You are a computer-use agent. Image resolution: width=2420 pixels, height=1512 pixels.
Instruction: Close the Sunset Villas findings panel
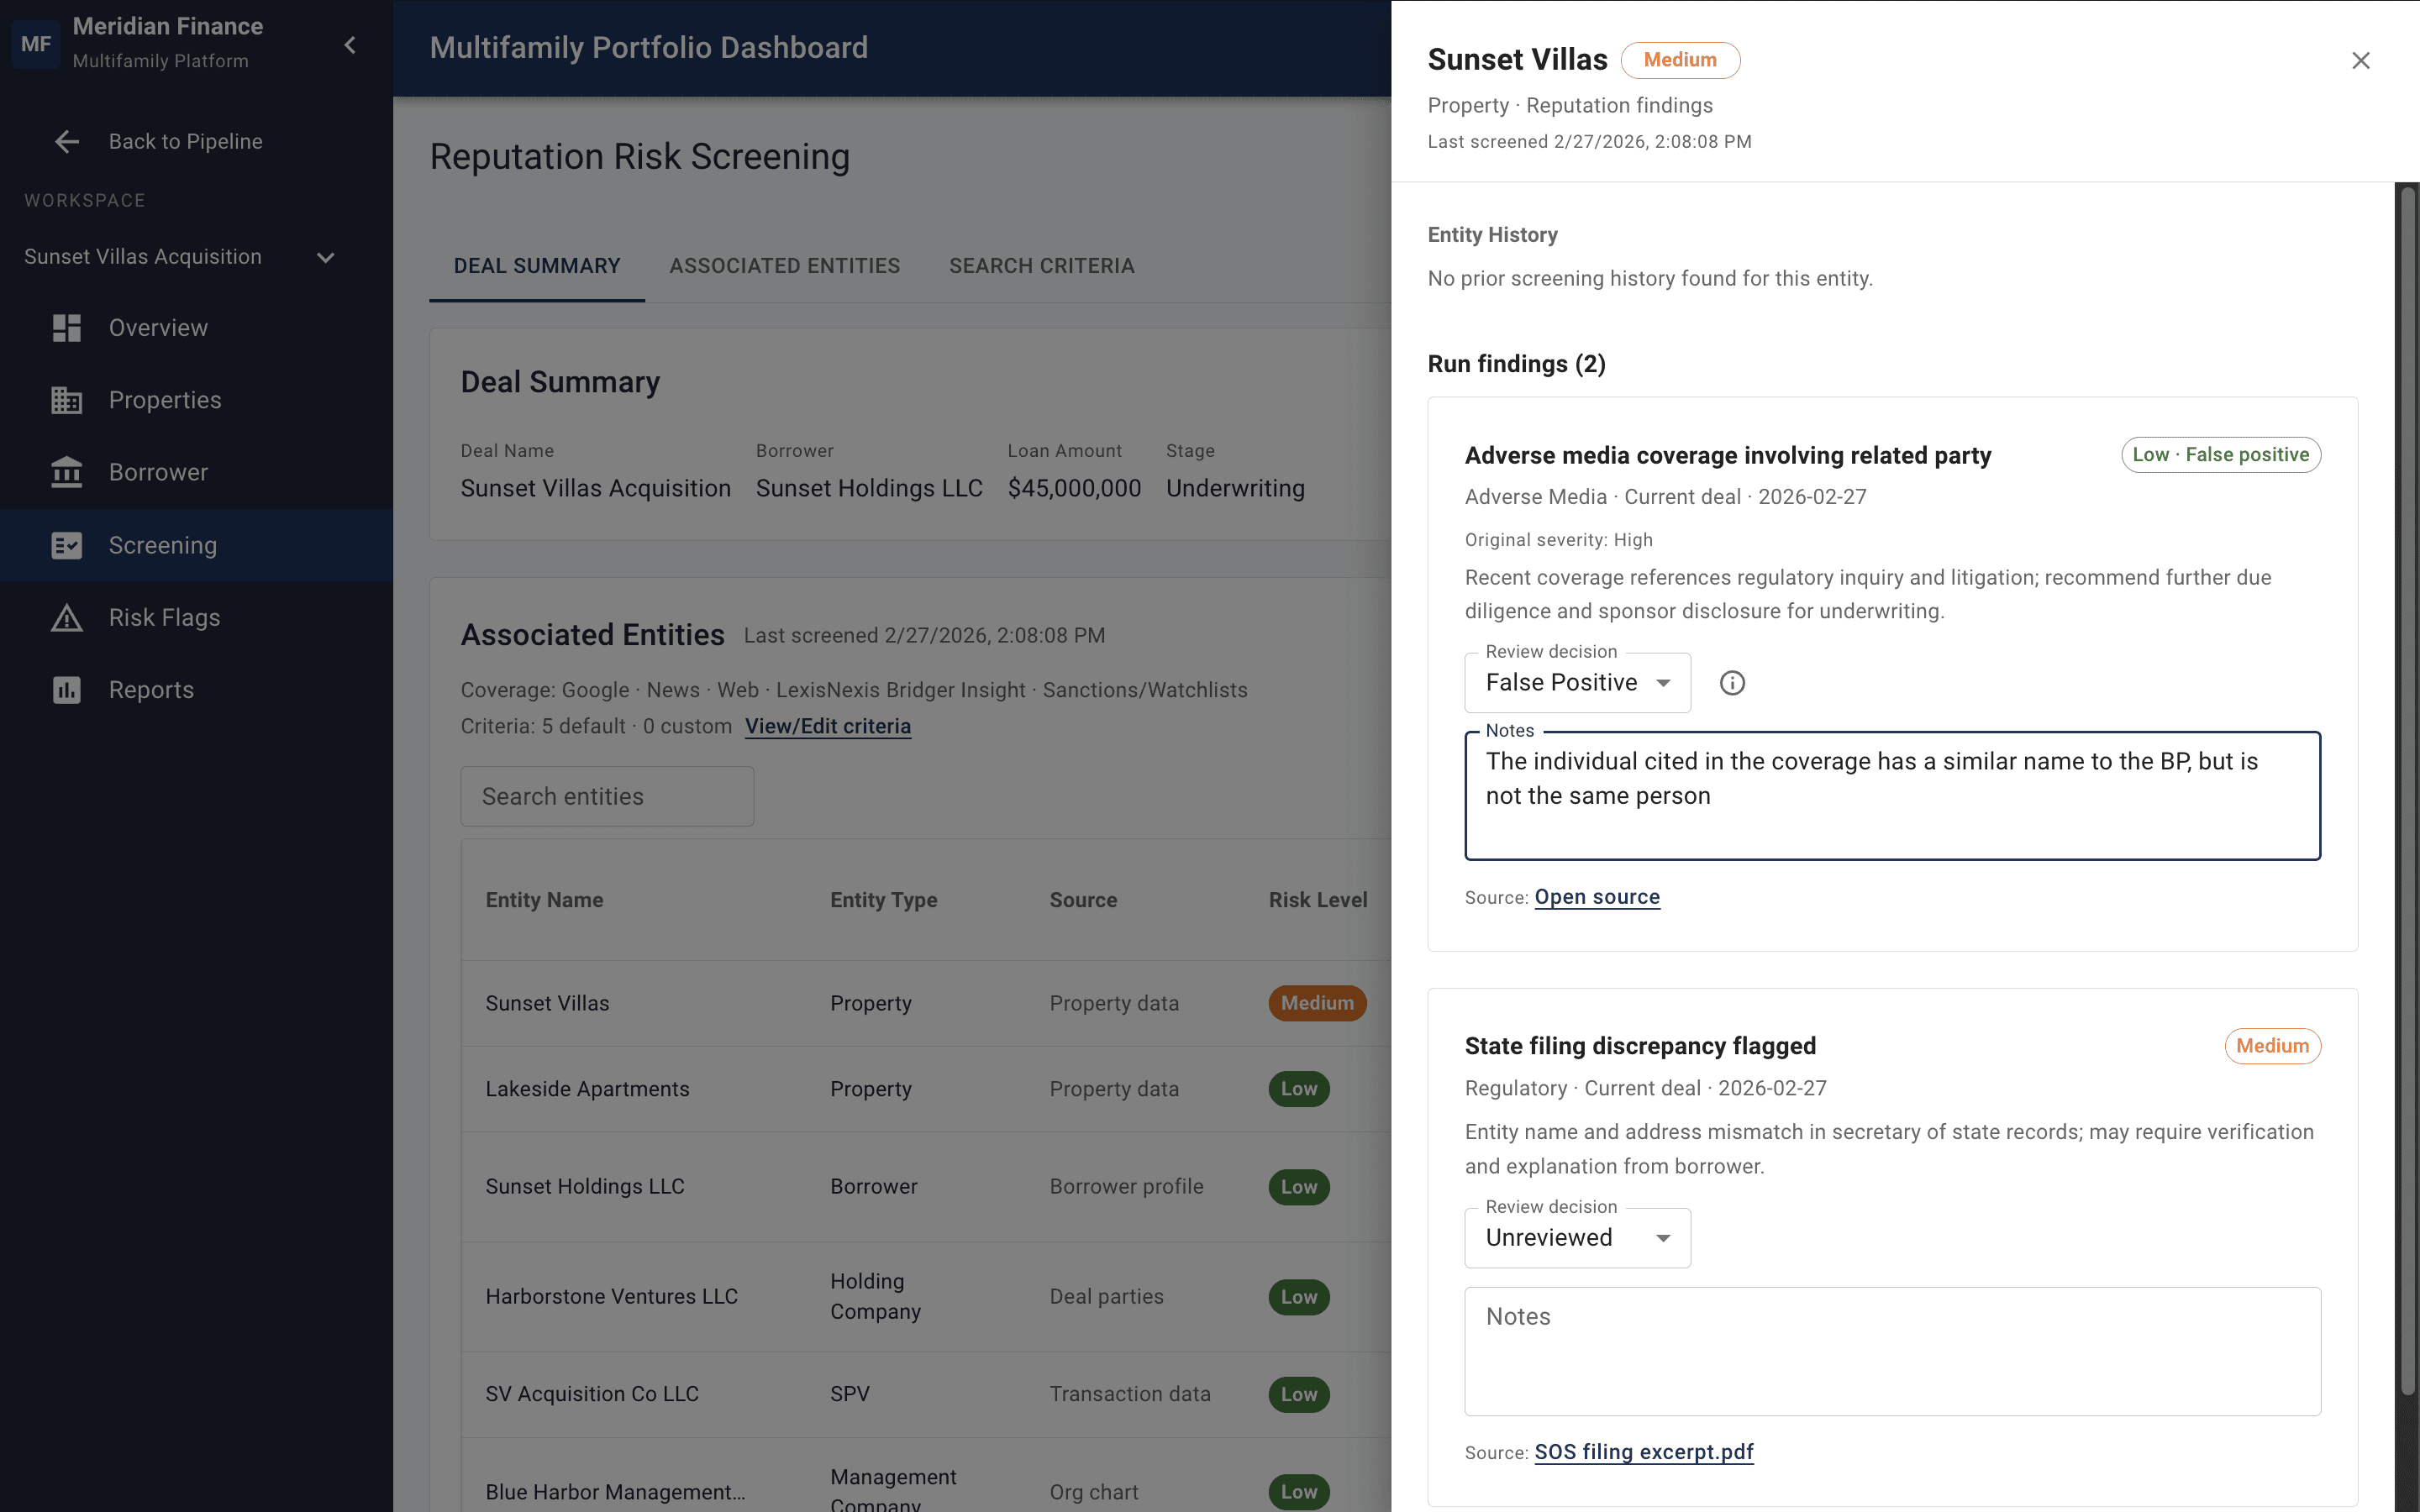click(x=2360, y=61)
